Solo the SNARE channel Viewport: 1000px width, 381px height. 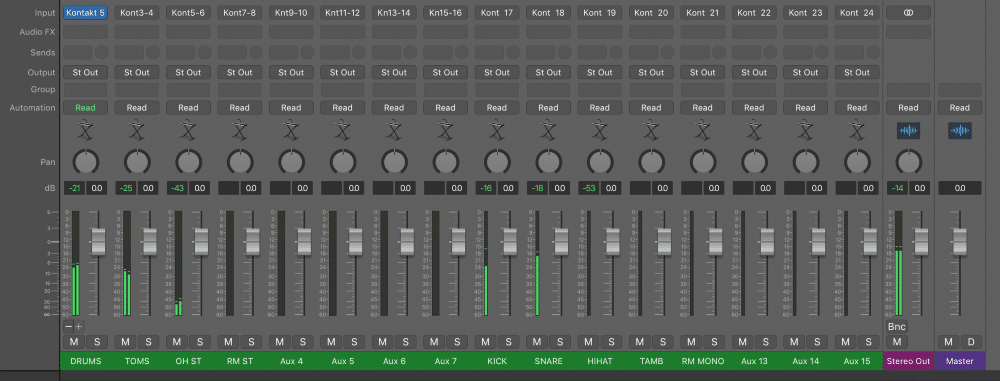click(560, 342)
